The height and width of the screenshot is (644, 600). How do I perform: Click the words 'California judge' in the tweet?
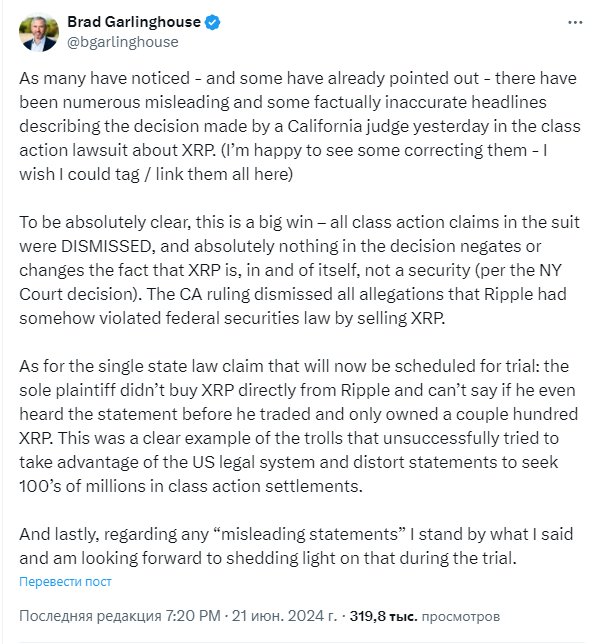(348, 126)
